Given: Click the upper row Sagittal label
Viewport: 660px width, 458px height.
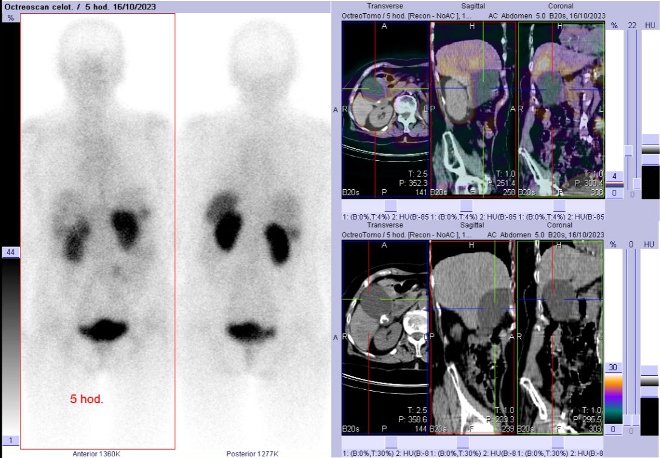Looking at the screenshot, I should pos(473,6).
